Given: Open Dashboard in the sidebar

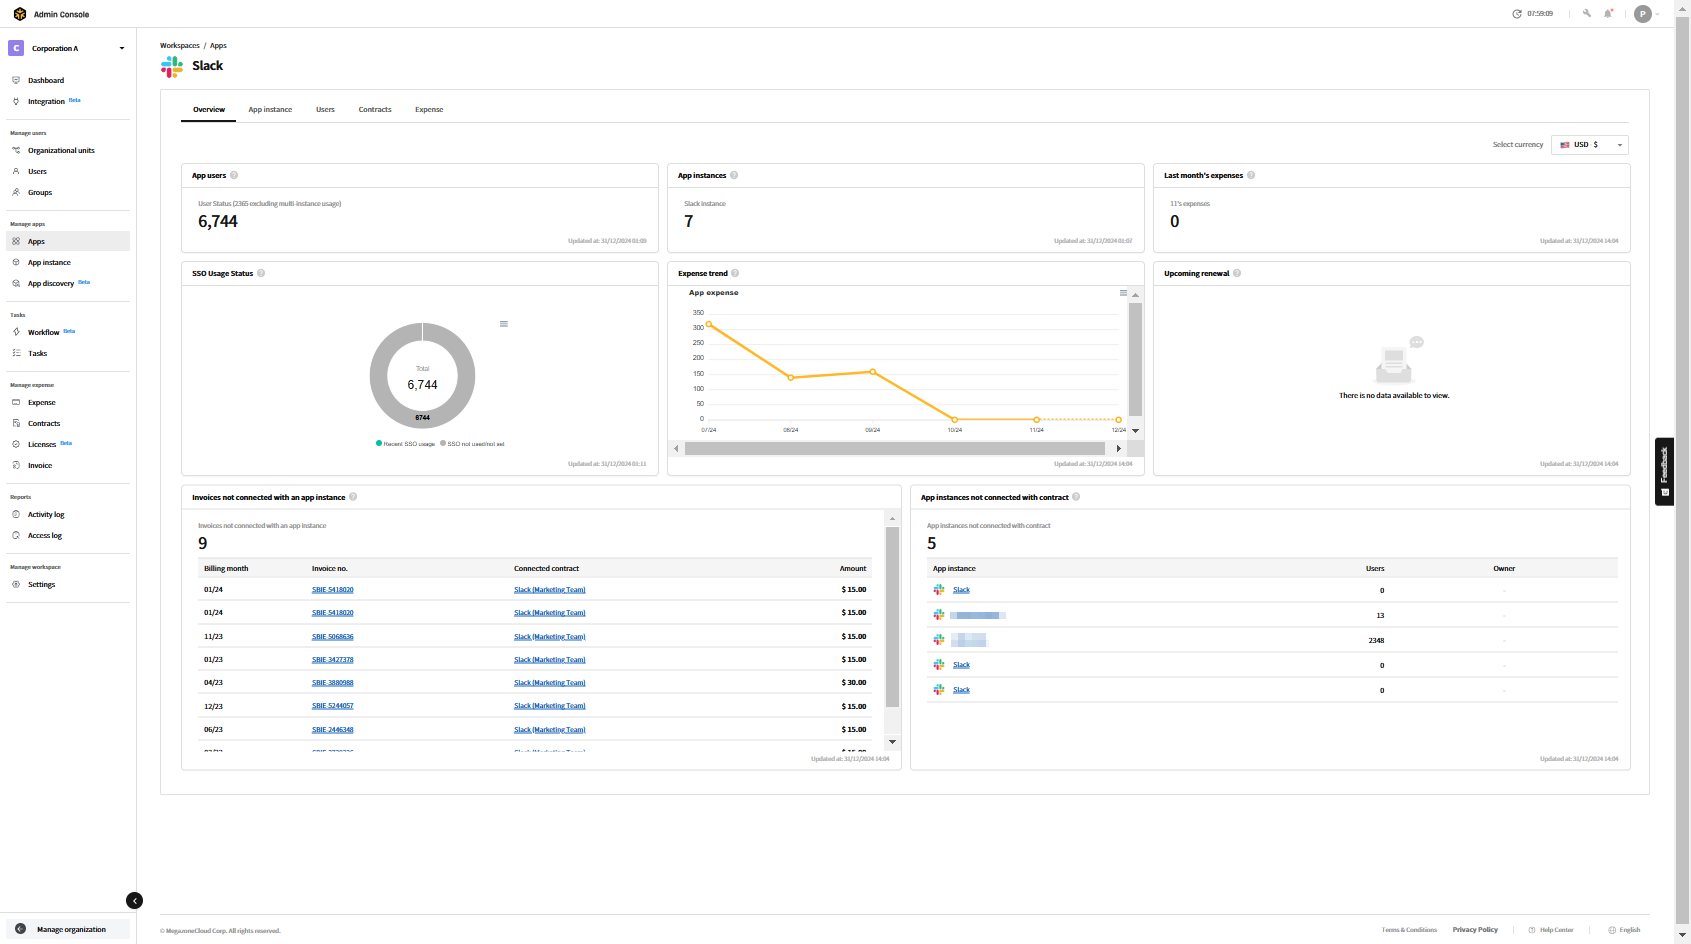Looking at the screenshot, I should [46, 80].
